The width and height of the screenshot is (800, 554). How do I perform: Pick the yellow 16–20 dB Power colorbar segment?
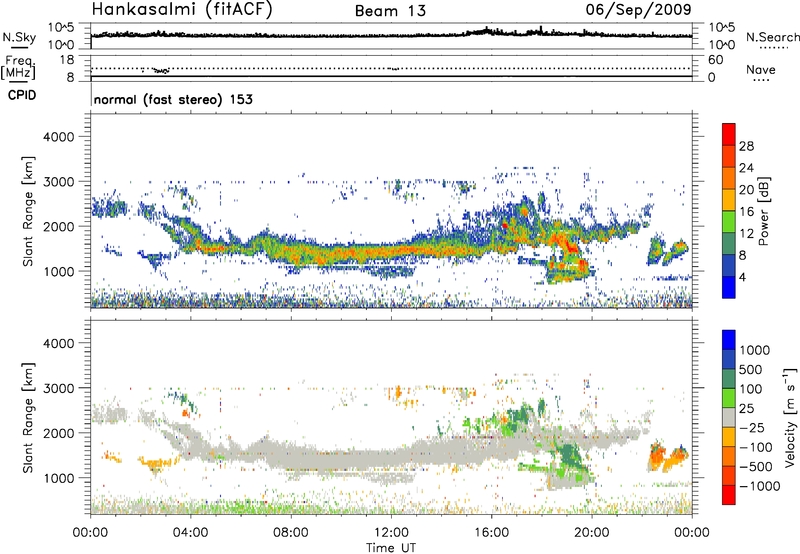tap(729, 200)
